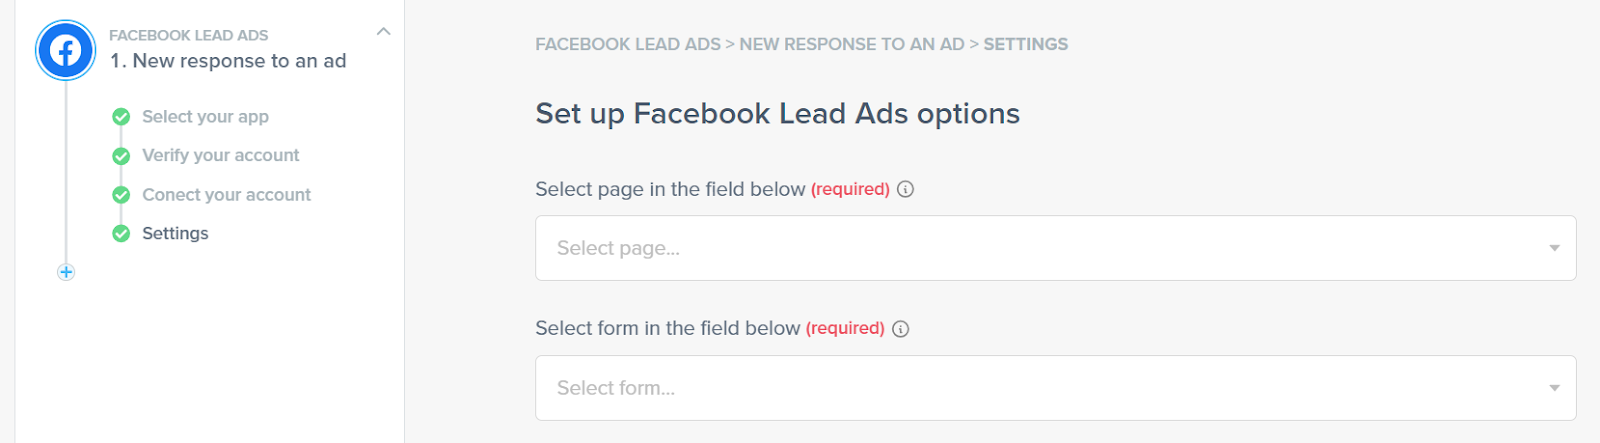Select the Settings step in sidebar
The width and height of the screenshot is (1600, 443).
[175, 234]
